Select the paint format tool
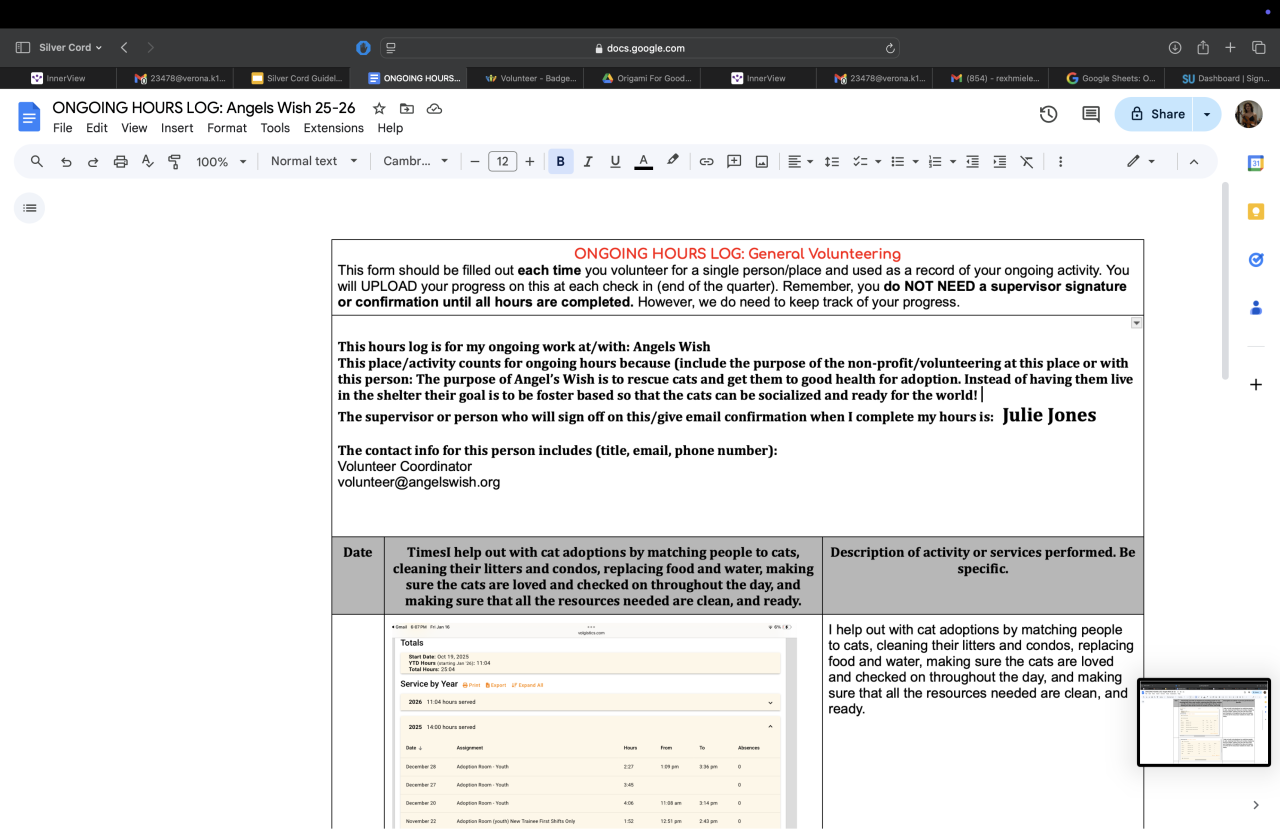1280x829 pixels. coord(175,161)
